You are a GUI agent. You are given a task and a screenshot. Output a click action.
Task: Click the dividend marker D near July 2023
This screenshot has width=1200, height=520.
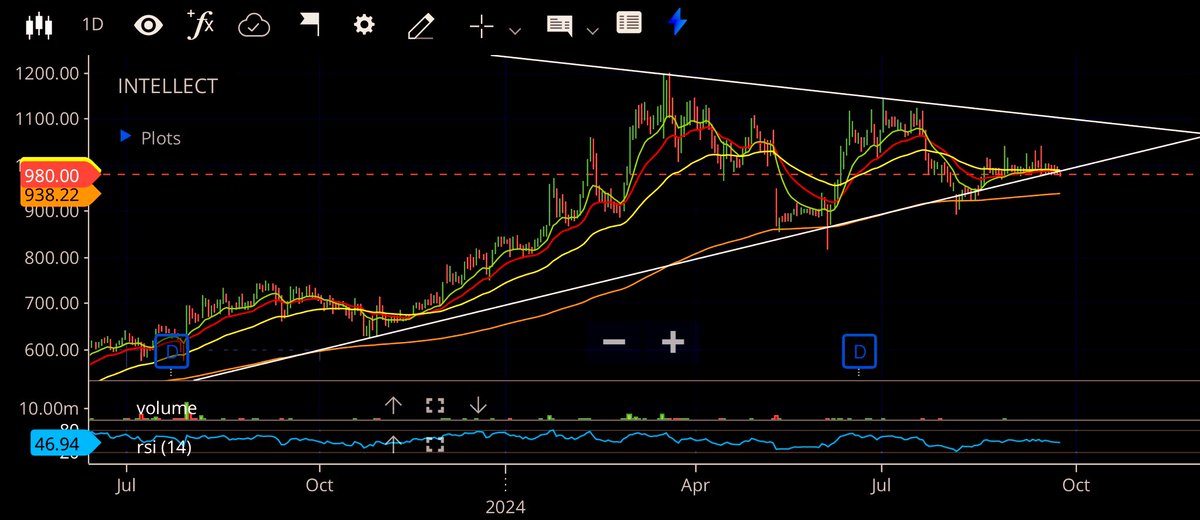coord(171,351)
